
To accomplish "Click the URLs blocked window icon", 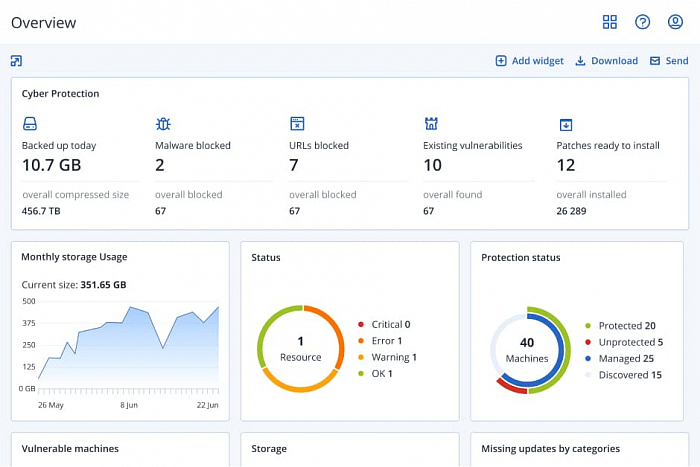I will pyautogui.click(x=297, y=124).
